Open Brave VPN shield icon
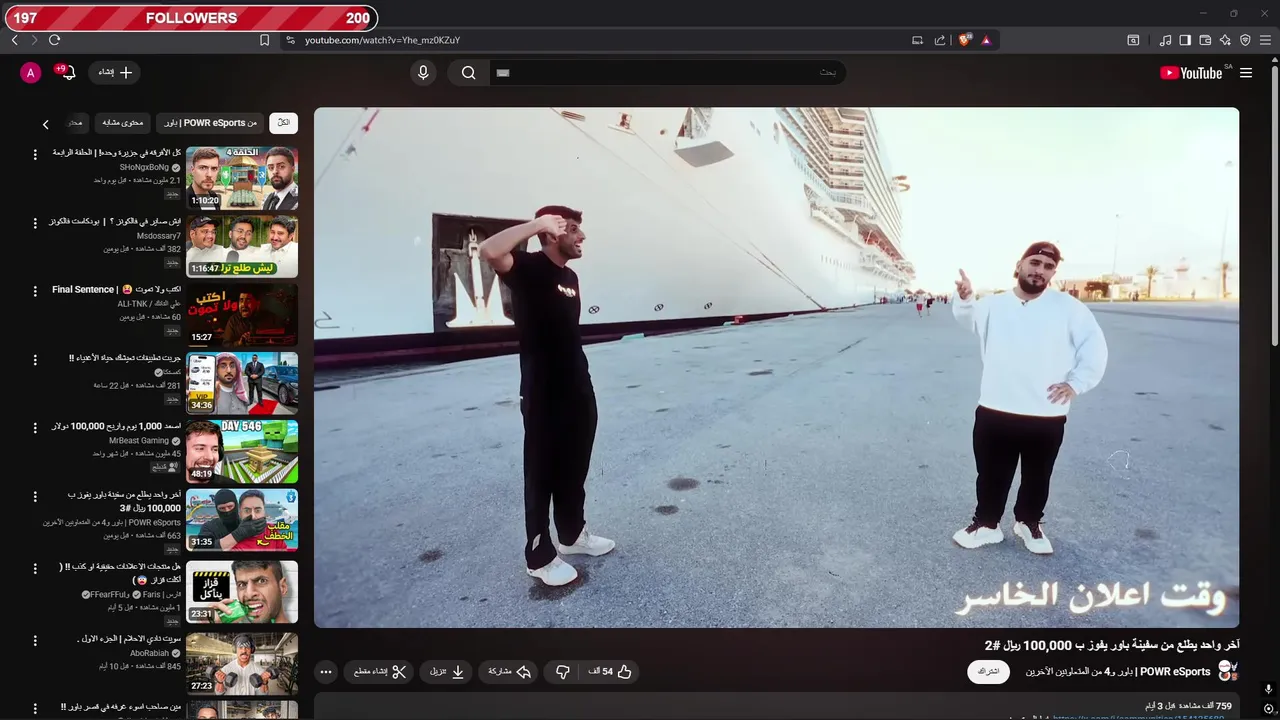 1245,40
